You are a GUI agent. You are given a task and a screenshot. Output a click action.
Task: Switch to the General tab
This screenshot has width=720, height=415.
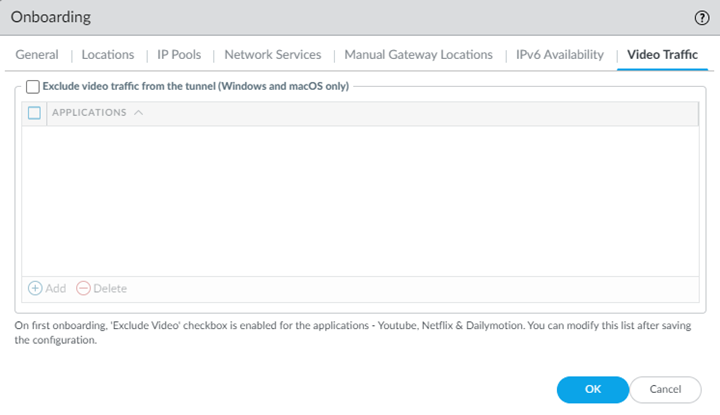click(37, 55)
